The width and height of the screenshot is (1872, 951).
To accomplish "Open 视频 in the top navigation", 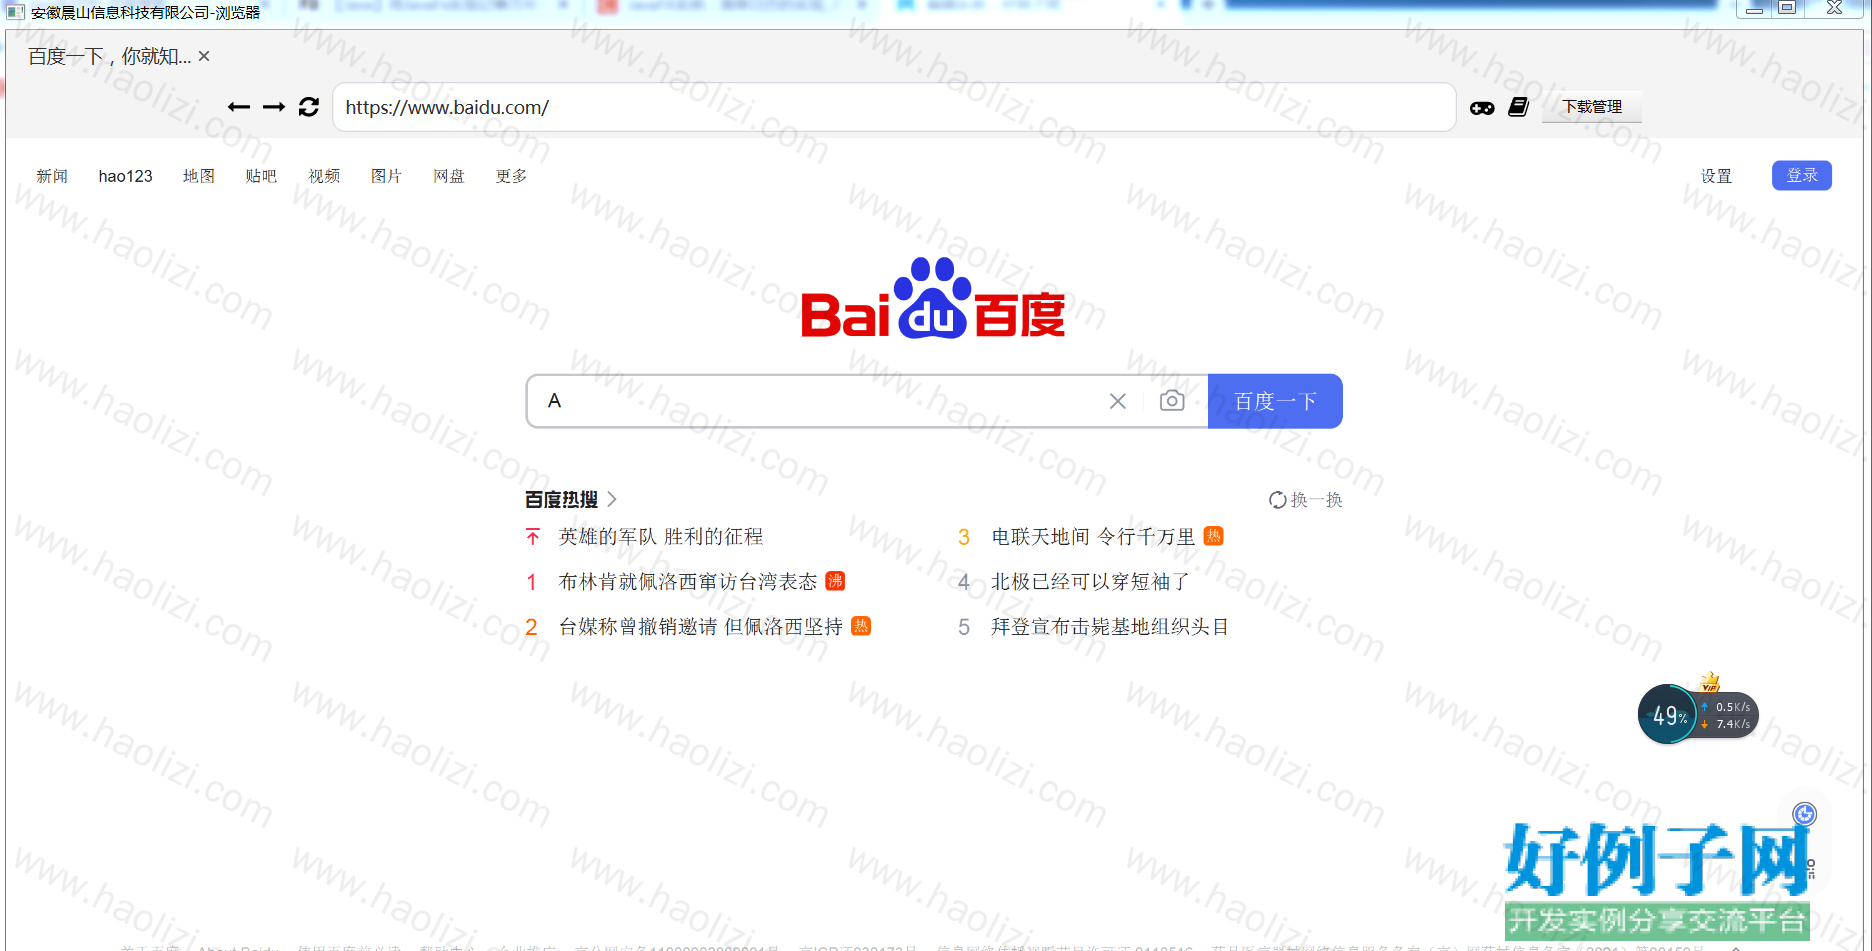I will pos(324,176).
